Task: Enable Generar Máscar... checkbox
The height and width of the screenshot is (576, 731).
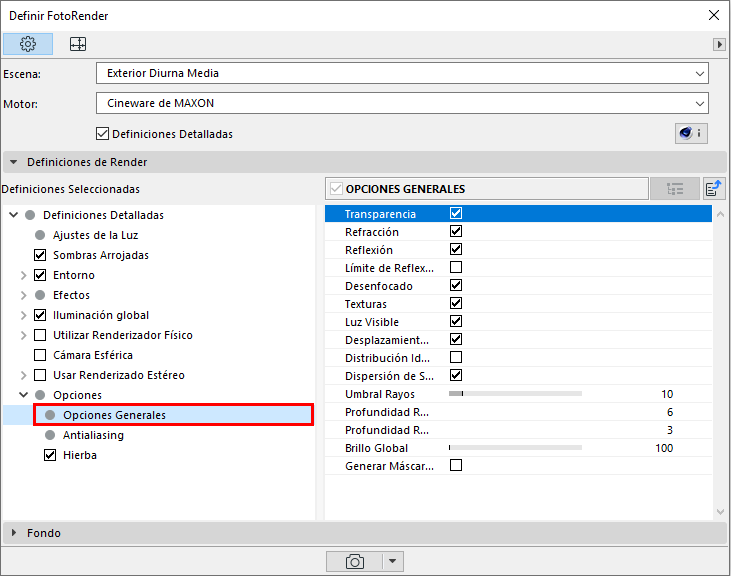Action: click(456, 466)
